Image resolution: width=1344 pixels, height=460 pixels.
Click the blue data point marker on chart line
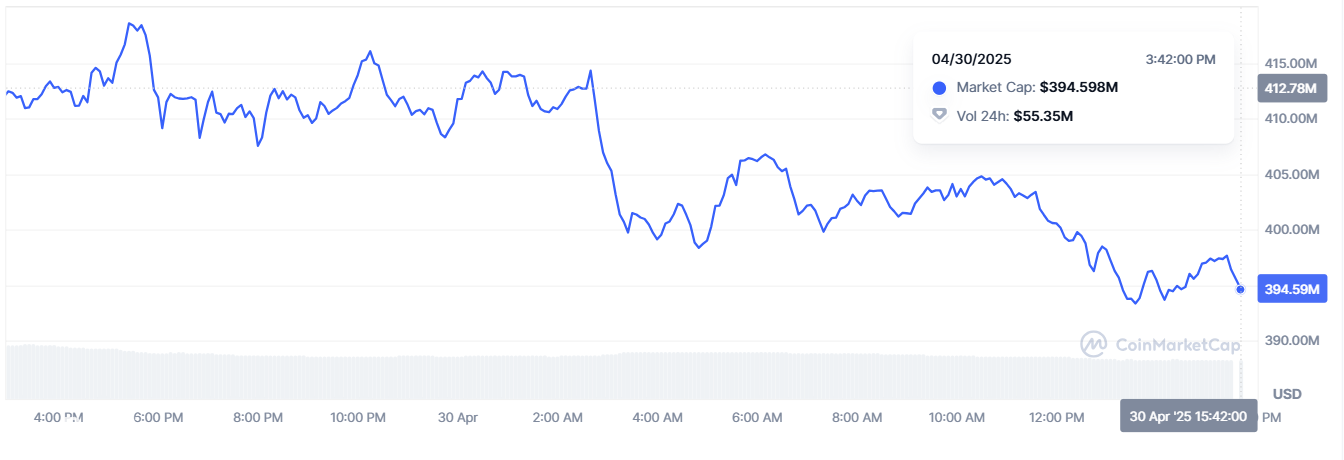click(1241, 289)
